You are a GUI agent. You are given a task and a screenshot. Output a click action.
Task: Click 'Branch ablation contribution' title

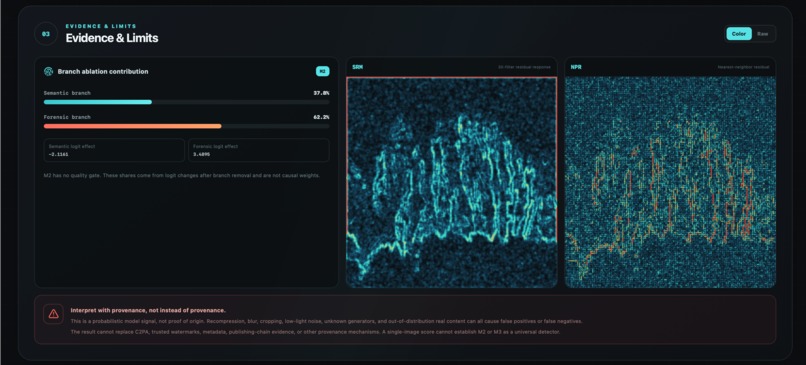tap(103, 71)
